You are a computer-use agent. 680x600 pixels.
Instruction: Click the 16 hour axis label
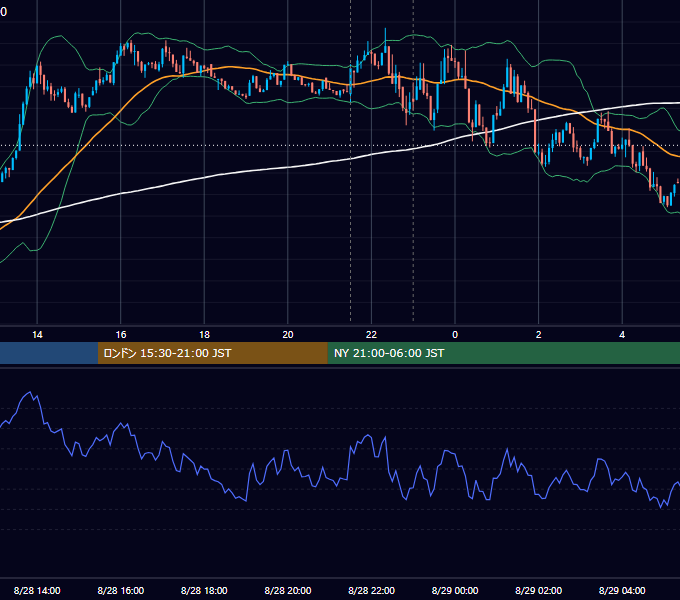121,335
